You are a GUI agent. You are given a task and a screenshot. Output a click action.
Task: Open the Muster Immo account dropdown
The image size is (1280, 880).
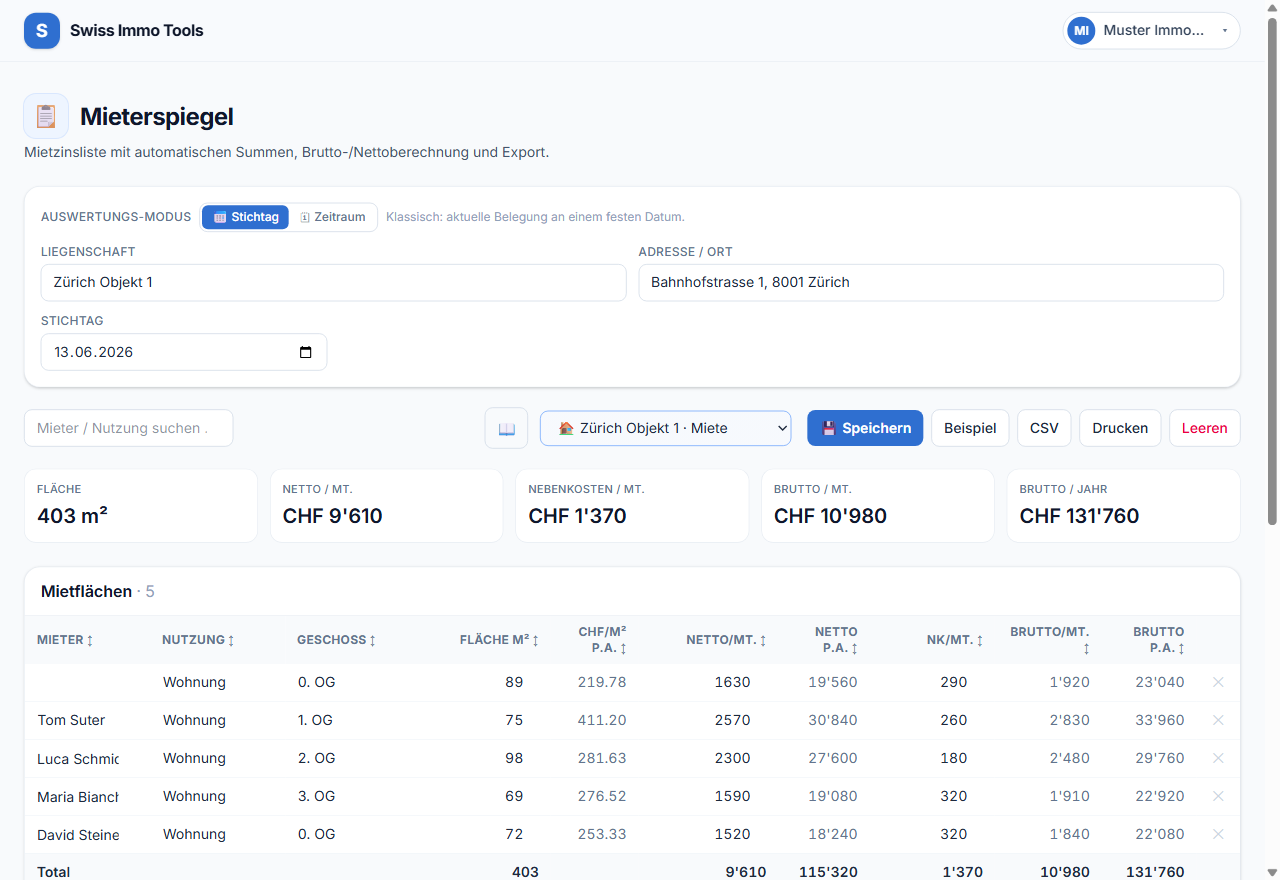pyautogui.click(x=1151, y=31)
